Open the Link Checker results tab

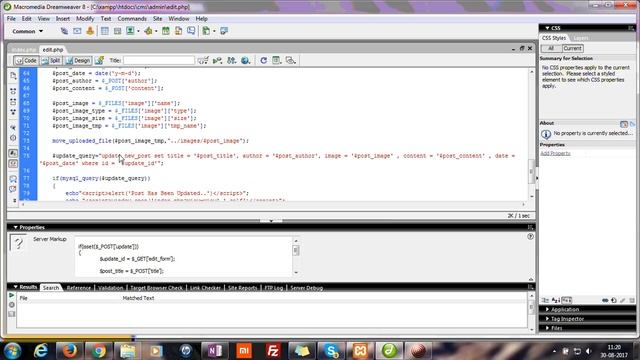205,288
